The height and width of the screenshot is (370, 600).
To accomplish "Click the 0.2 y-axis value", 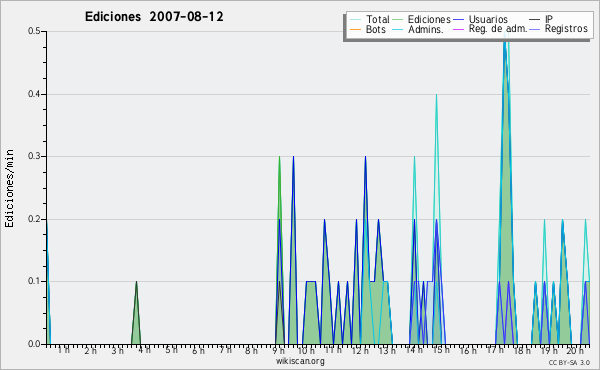I will (34, 219).
